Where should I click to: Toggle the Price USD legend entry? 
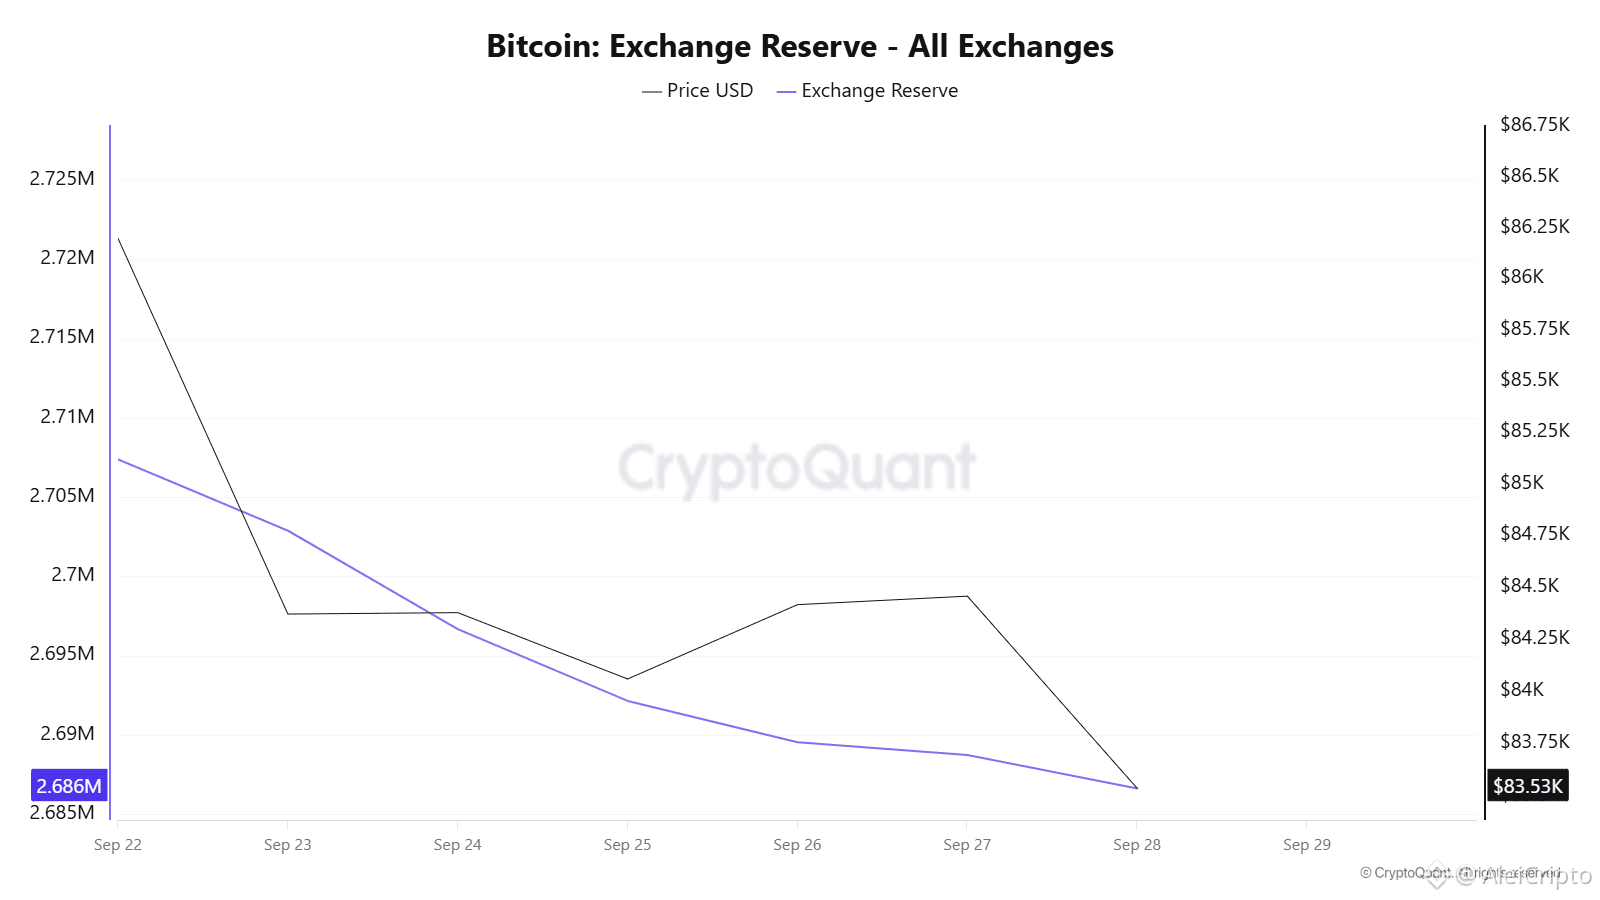coord(697,90)
